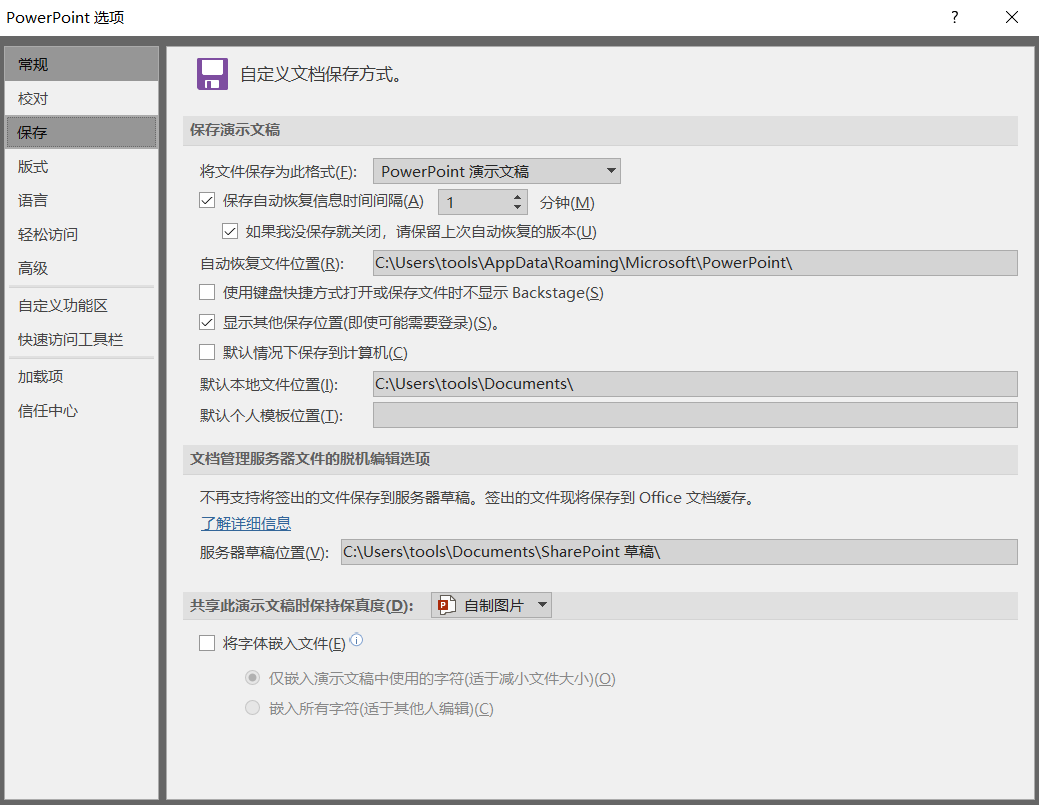The width and height of the screenshot is (1039, 805).
Task: Check 将字体嵌入文件 option
Action: click(x=207, y=643)
